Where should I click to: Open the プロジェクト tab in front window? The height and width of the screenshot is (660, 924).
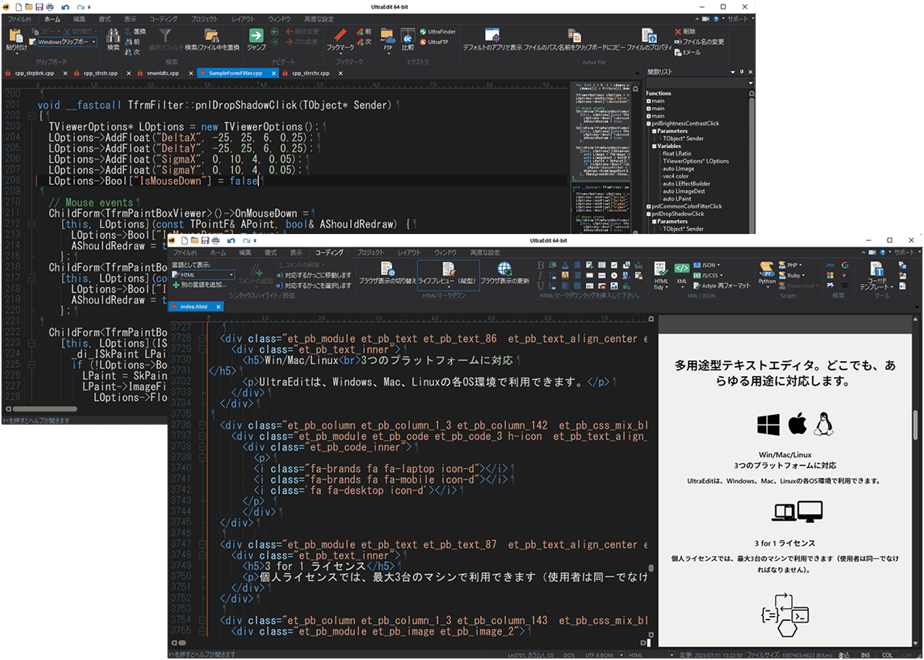(x=370, y=252)
